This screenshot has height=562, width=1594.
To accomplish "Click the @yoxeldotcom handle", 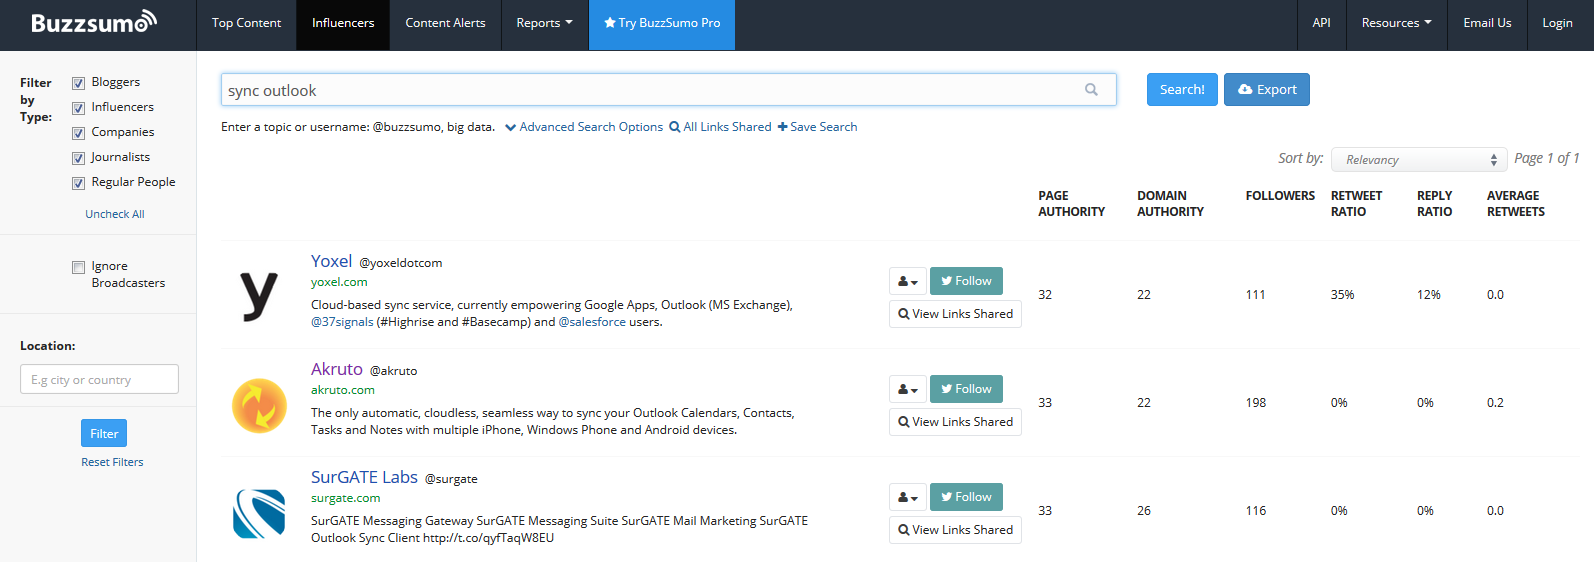I will 400,263.
